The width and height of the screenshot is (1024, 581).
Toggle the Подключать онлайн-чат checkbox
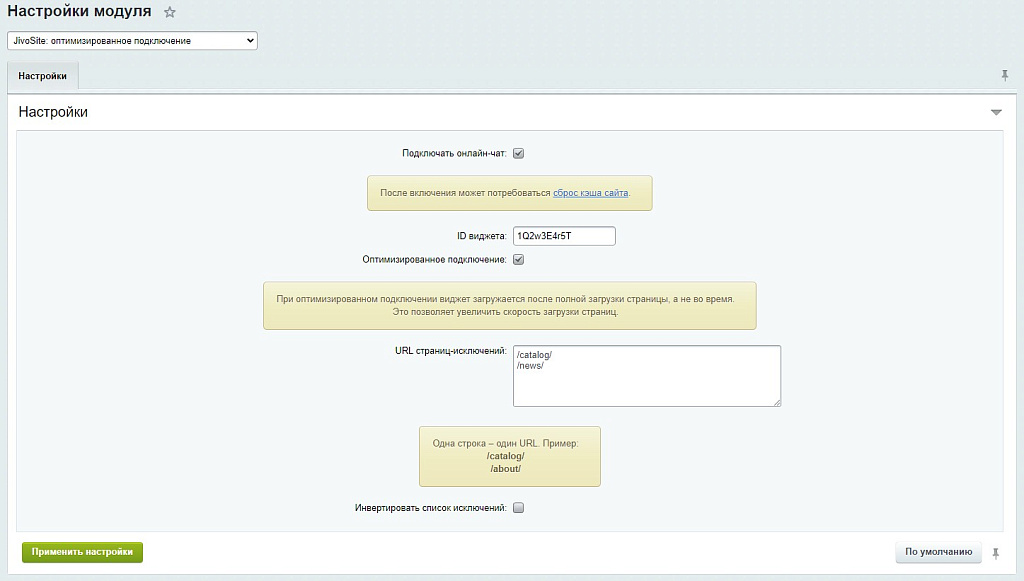tap(518, 154)
